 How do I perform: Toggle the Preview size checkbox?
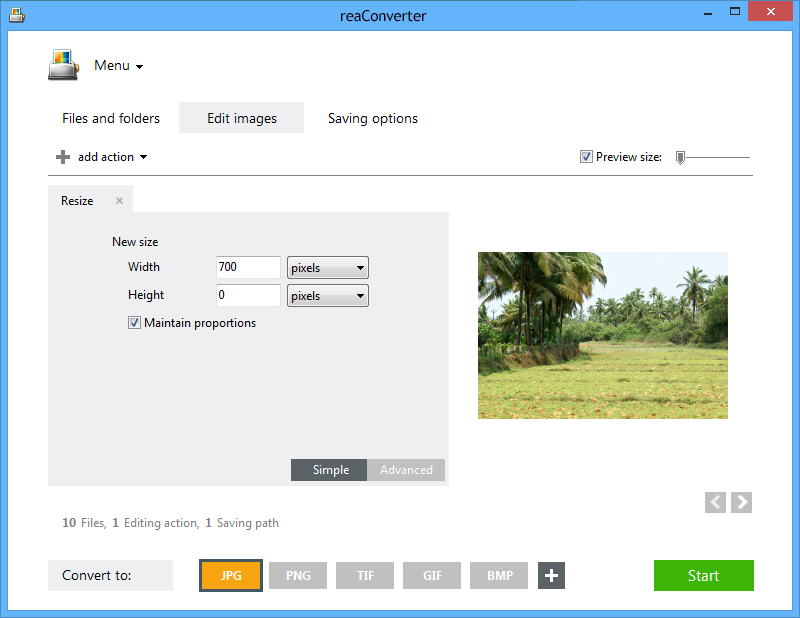coord(586,157)
